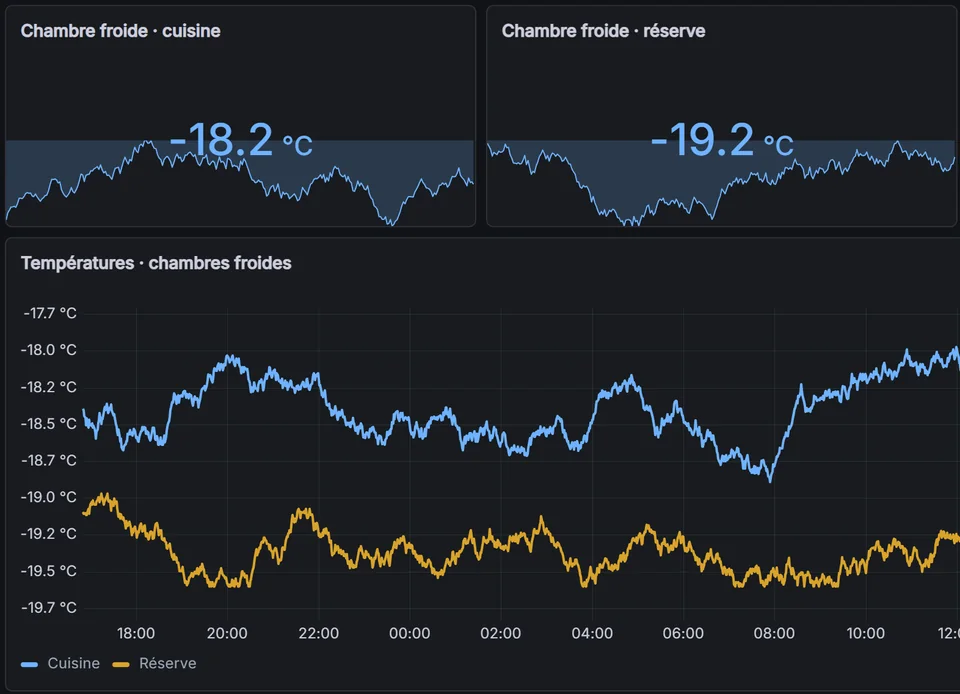Toggle the Réserve series legend label

pos(168,663)
